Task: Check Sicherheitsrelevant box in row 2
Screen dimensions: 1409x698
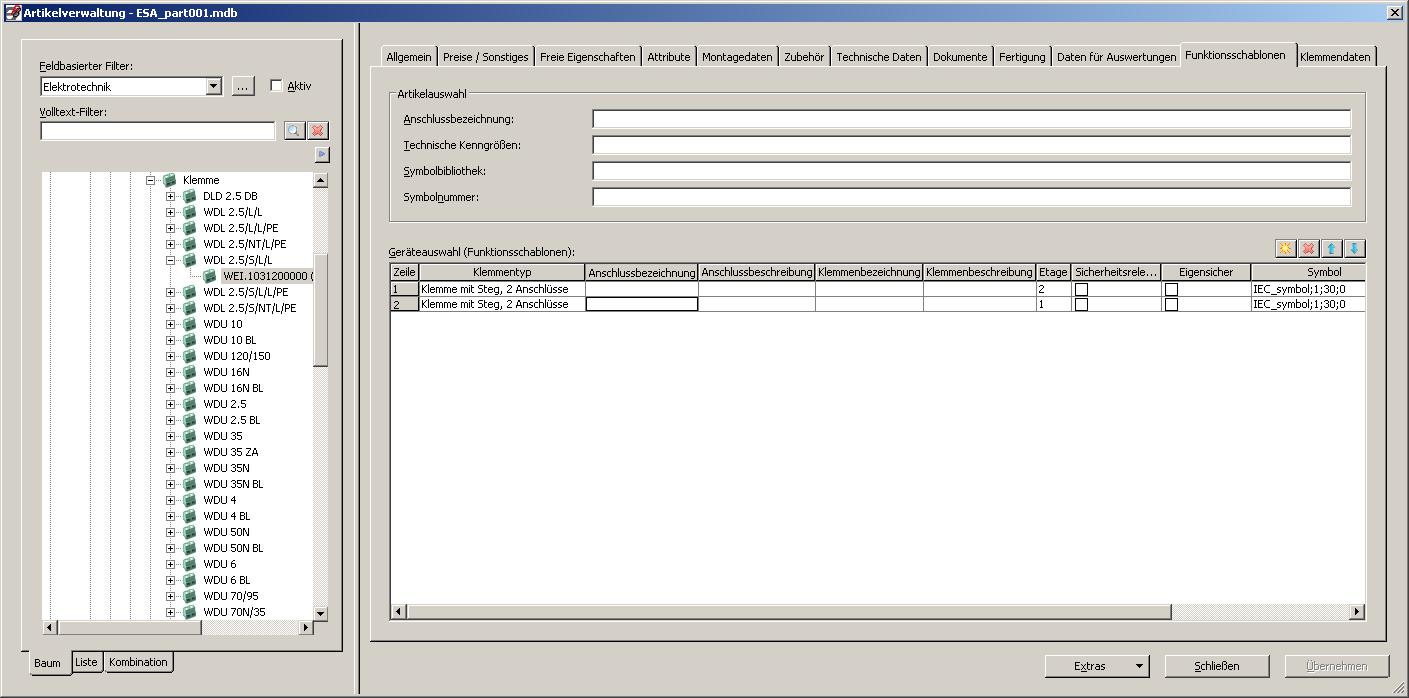Action: [1081, 304]
